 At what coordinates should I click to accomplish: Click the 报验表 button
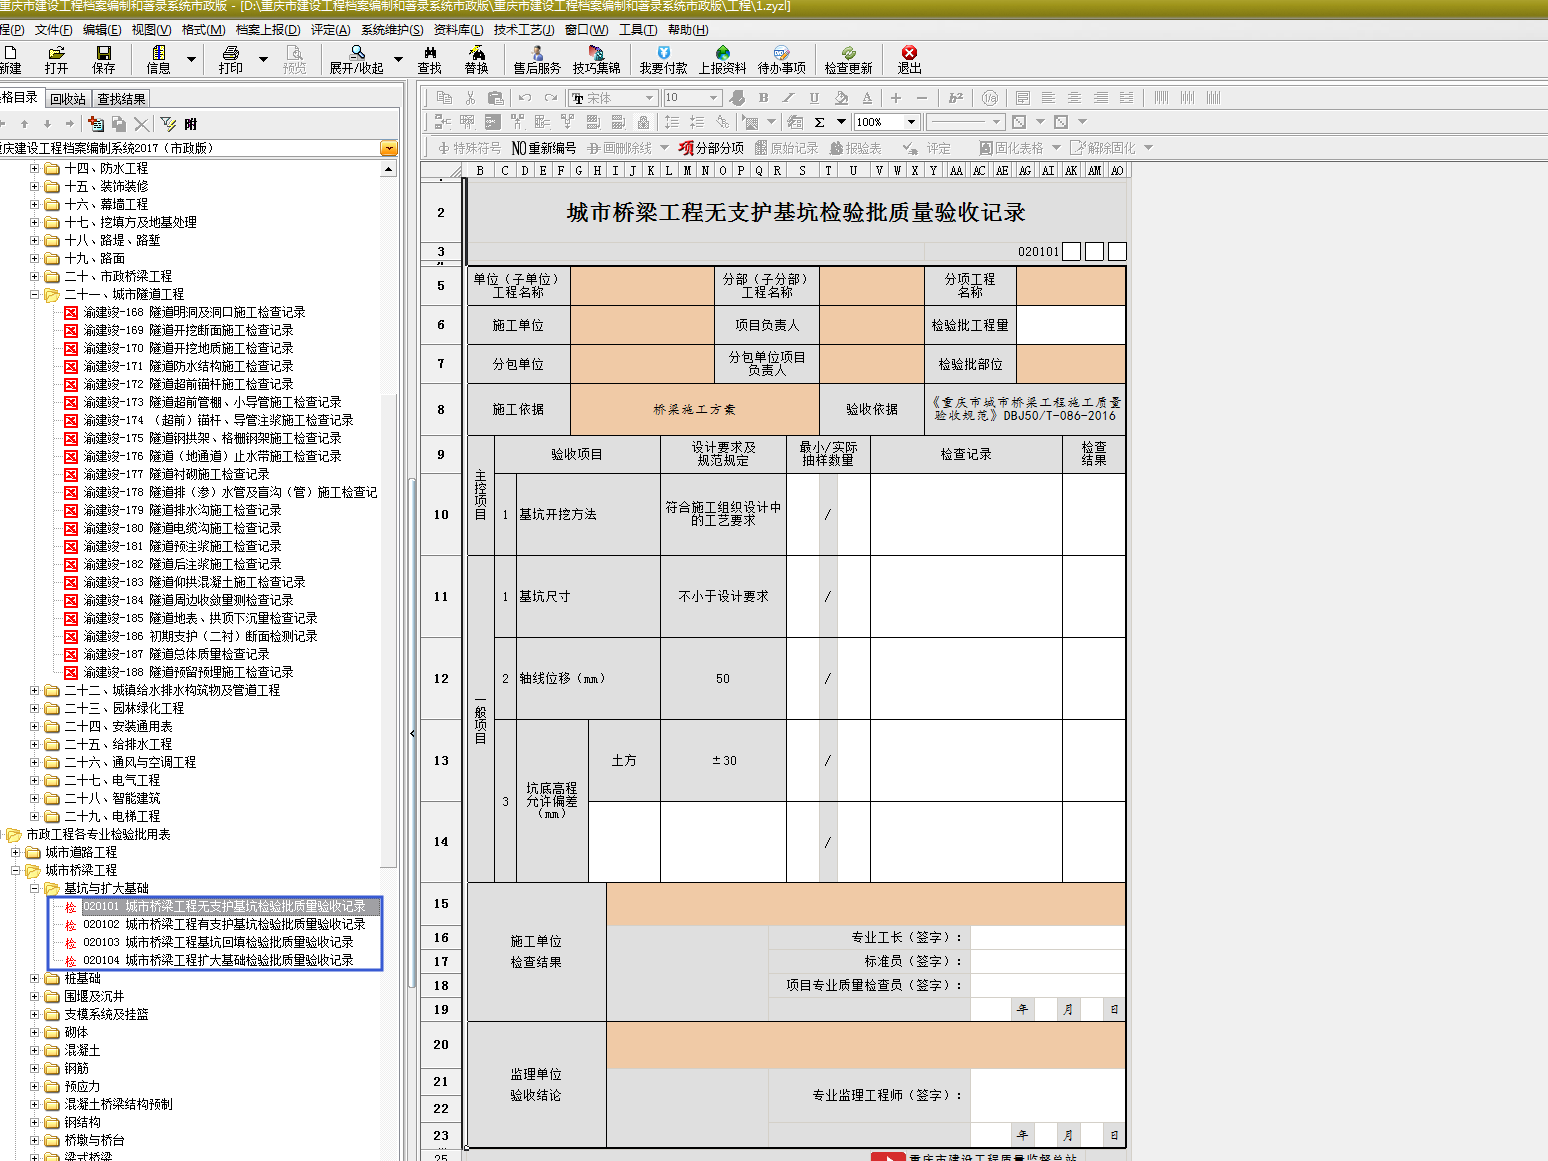pyautogui.click(x=856, y=148)
